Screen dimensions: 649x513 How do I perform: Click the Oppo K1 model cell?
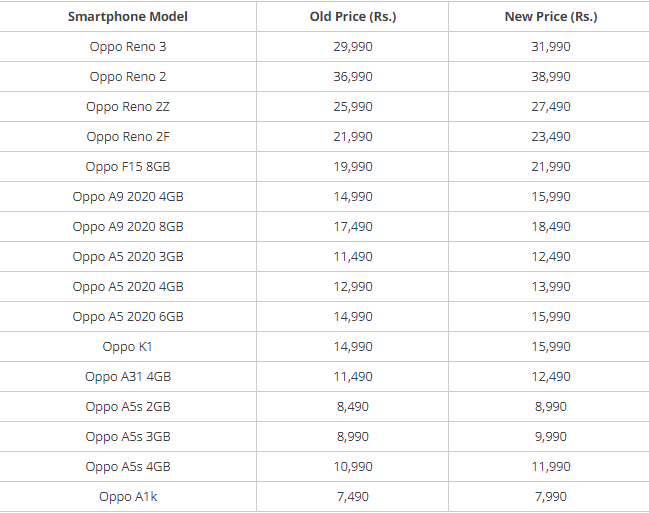point(128,347)
